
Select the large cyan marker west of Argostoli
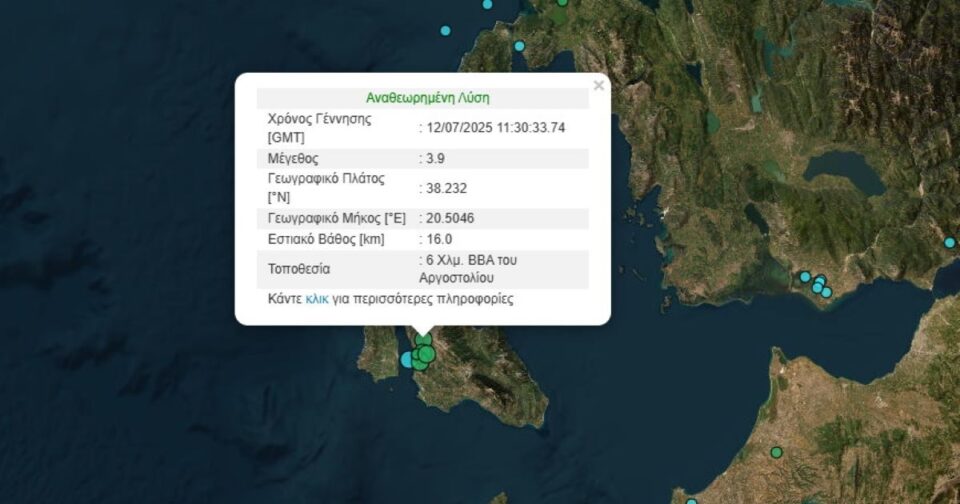tap(408, 358)
